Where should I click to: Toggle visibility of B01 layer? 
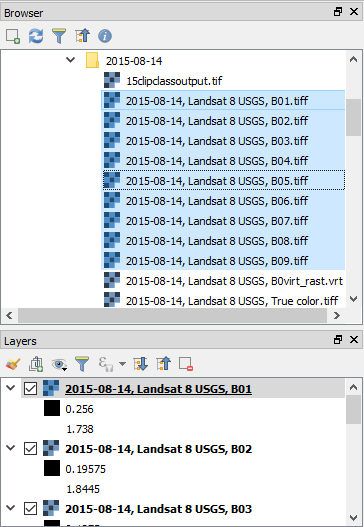(x=31, y=389)
